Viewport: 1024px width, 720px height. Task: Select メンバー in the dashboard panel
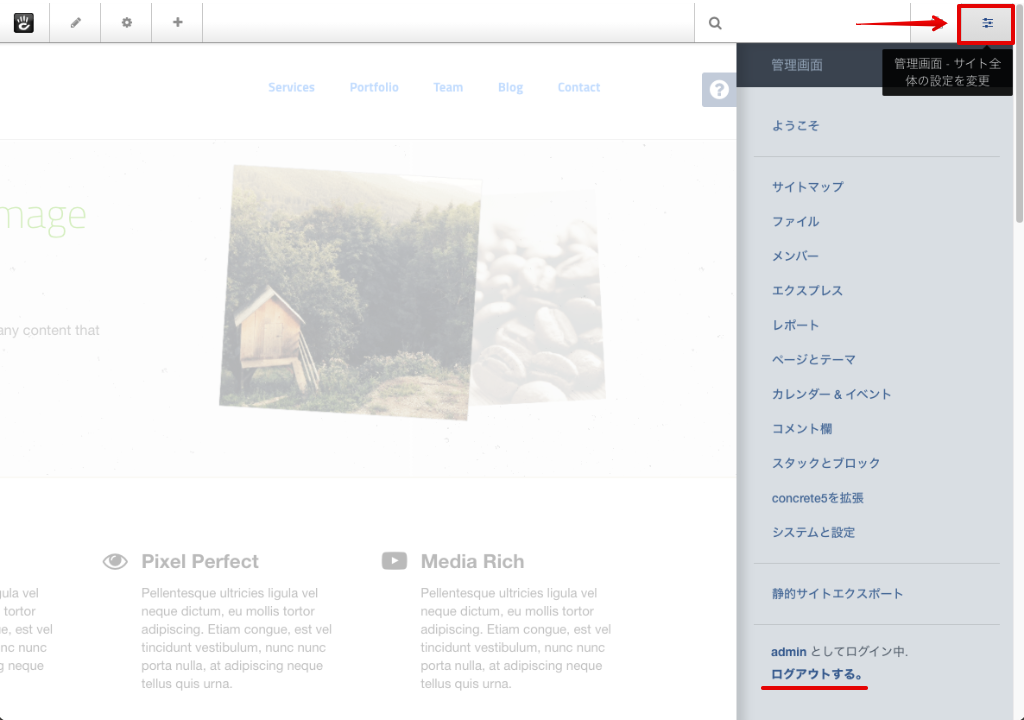pos(795,256)
